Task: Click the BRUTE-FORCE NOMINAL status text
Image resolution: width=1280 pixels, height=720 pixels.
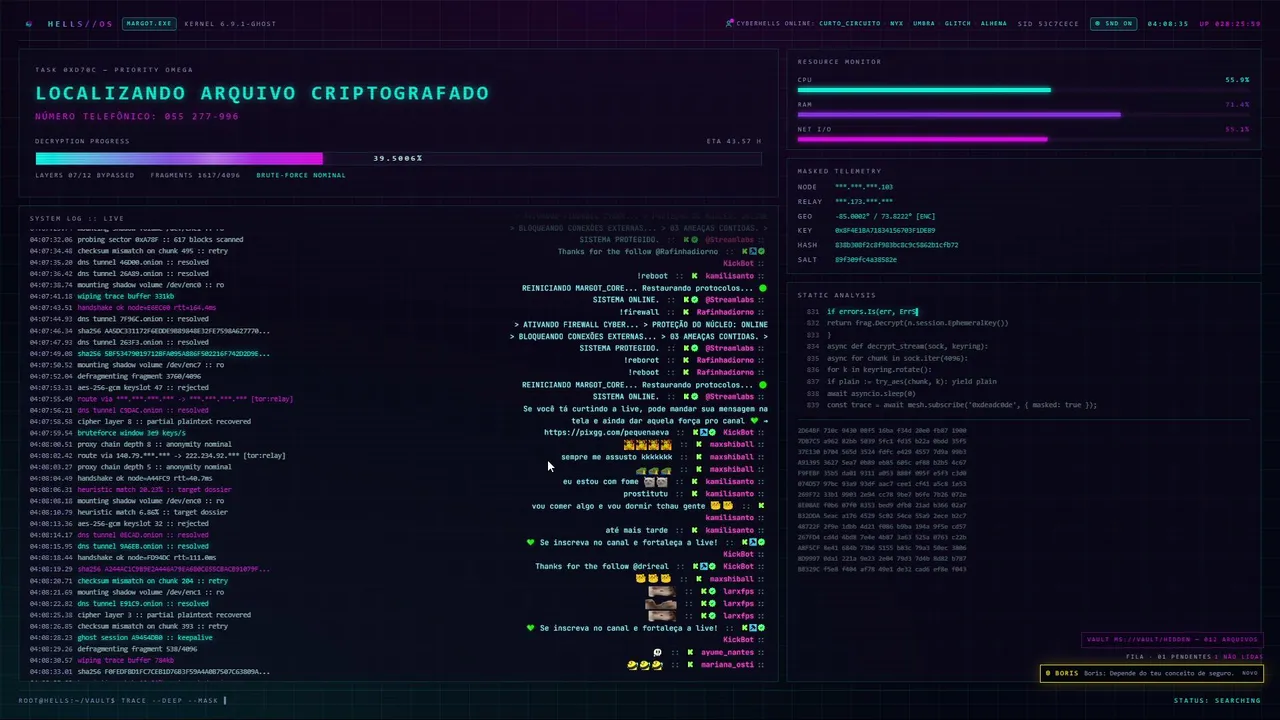Action: [301, 175]
